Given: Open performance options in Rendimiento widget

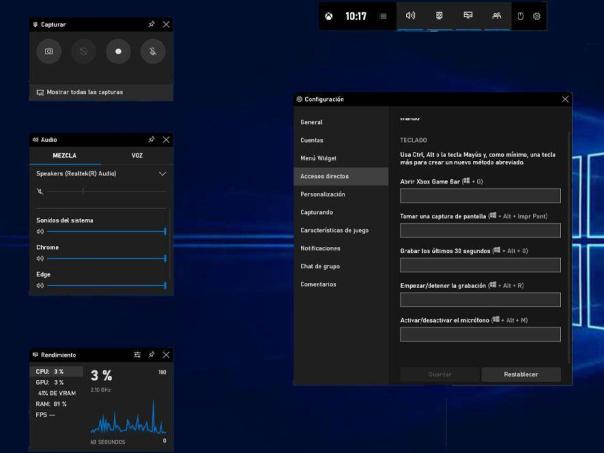Looking at the screenshot, I should click(x=136, y=355).
